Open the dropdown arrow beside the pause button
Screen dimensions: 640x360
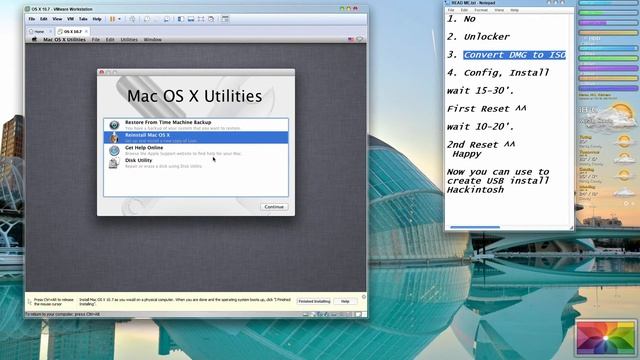coord(119,19)
